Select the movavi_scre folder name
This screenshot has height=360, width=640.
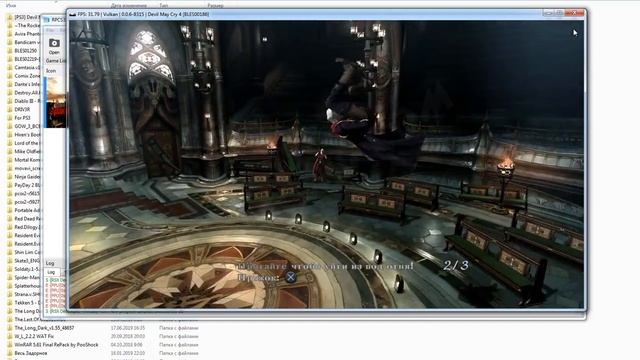tap(27, 168)
